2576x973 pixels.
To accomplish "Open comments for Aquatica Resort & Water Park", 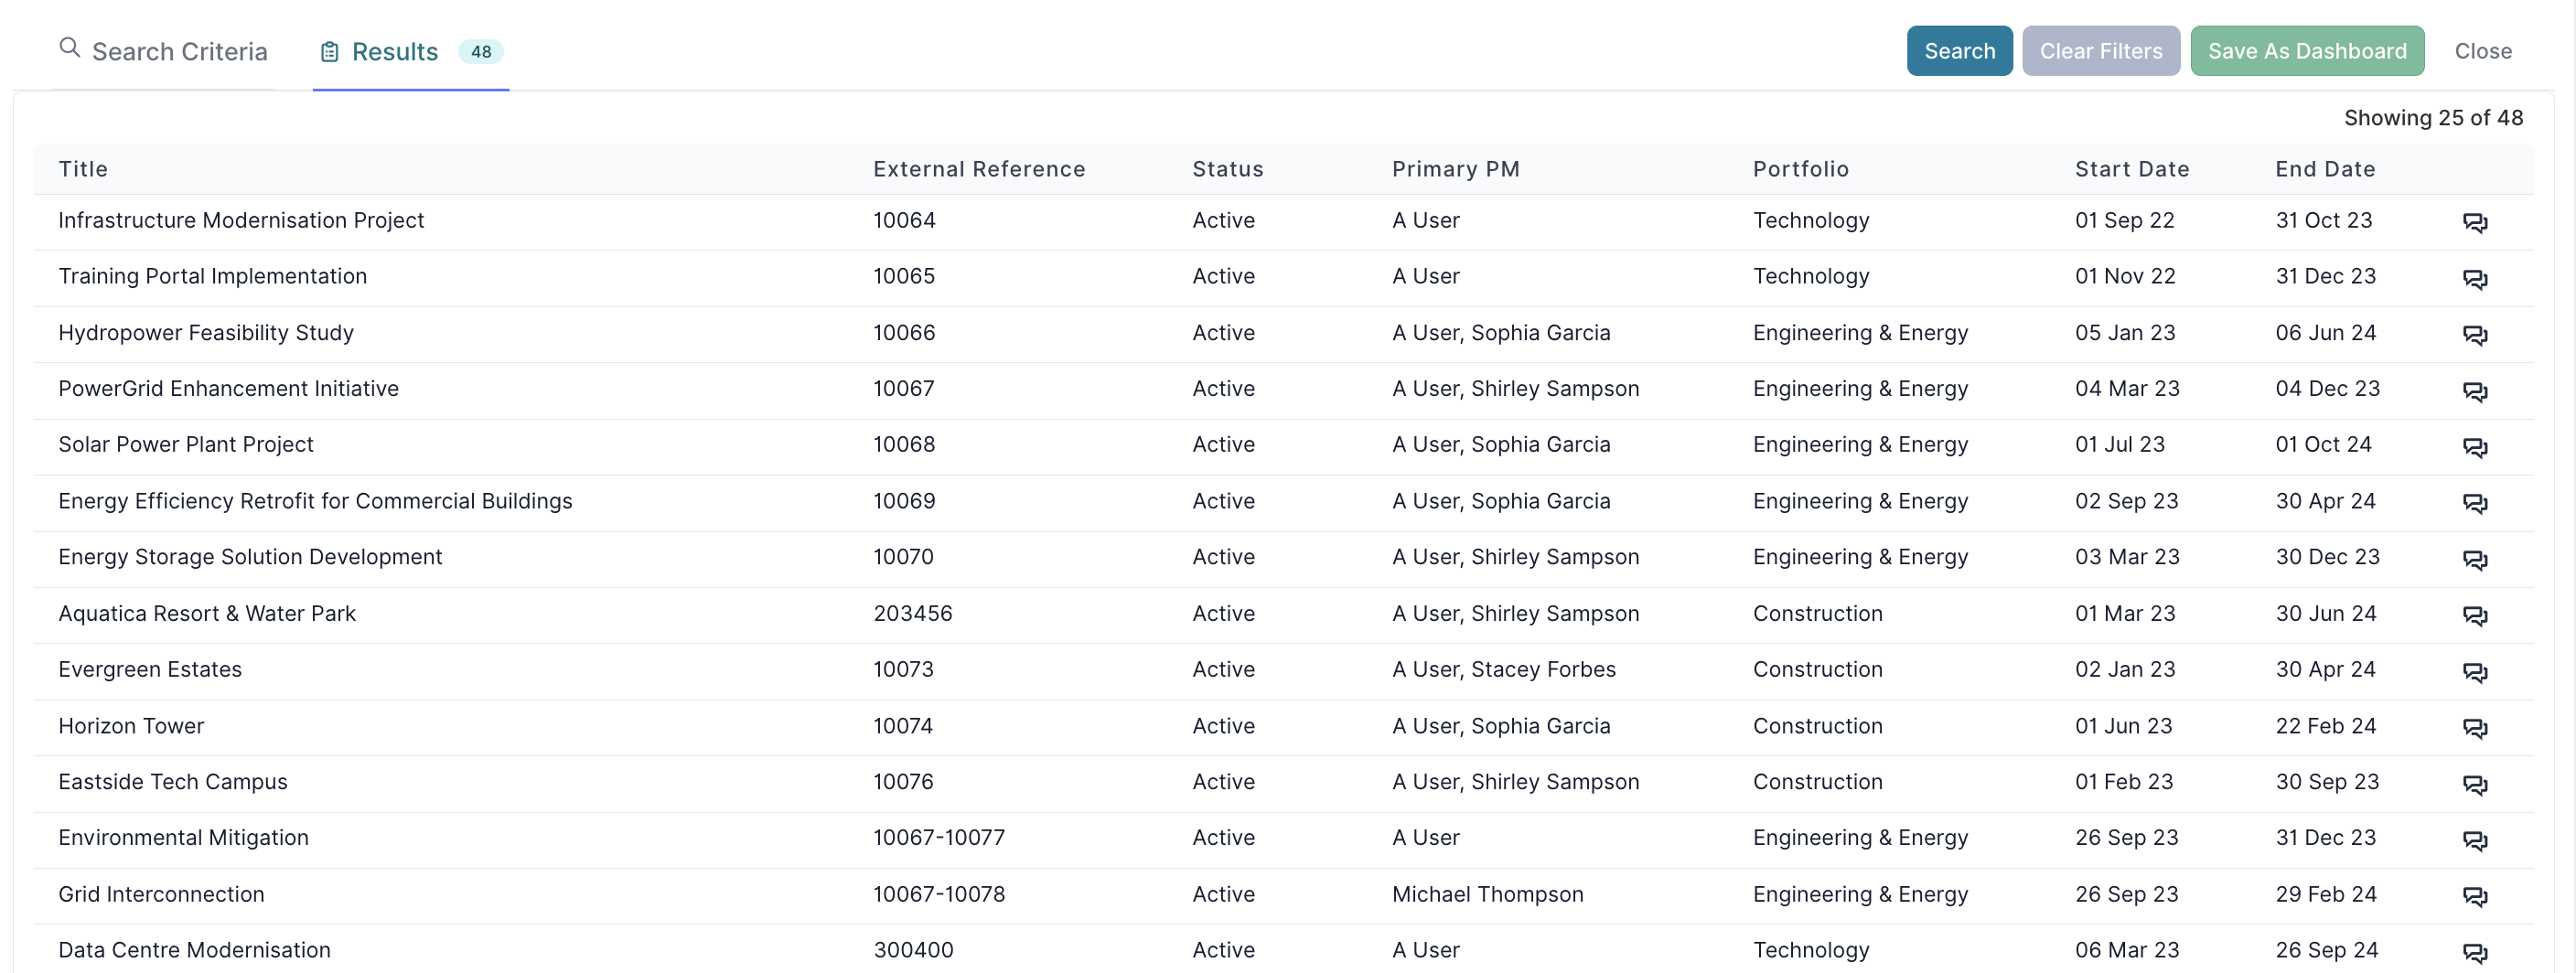I will pos(2474,615).
